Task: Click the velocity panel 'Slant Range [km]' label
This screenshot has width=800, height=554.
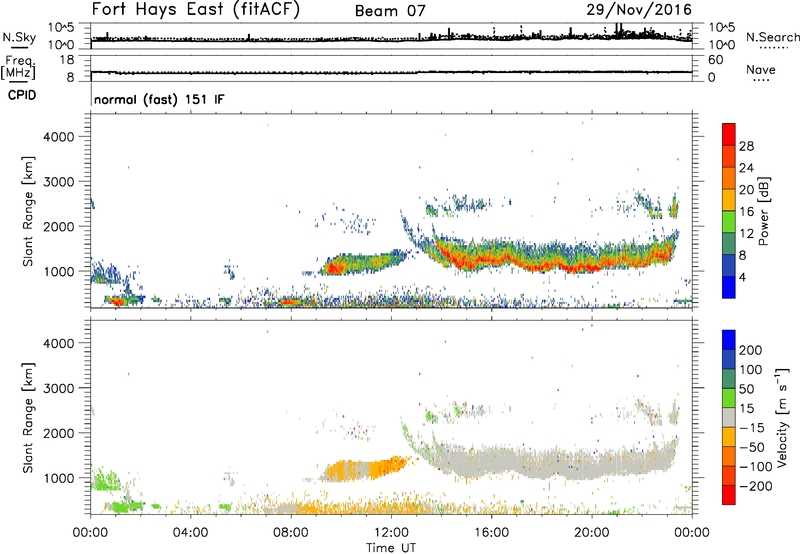Action: point(28,418)
